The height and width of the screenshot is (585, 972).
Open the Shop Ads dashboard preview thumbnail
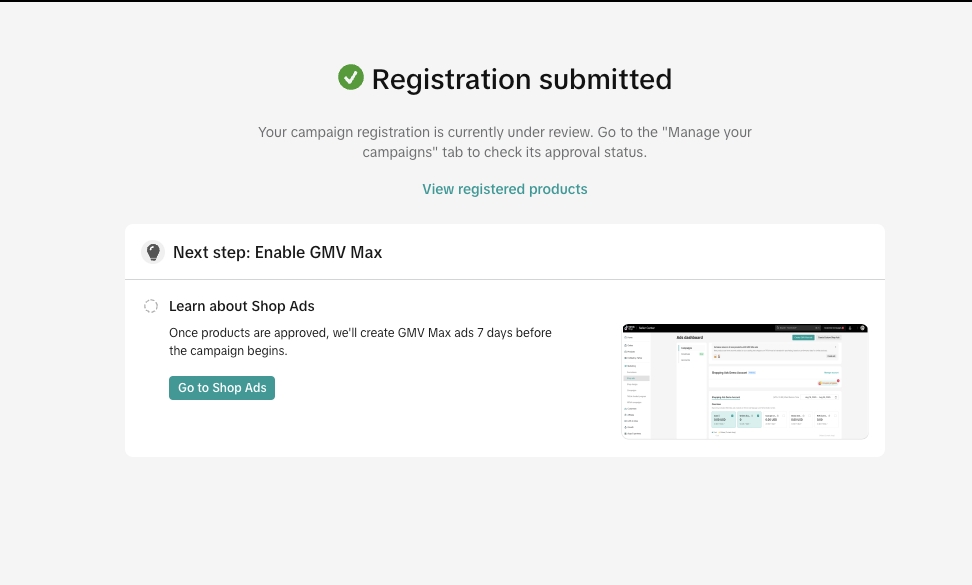[744, 381]
